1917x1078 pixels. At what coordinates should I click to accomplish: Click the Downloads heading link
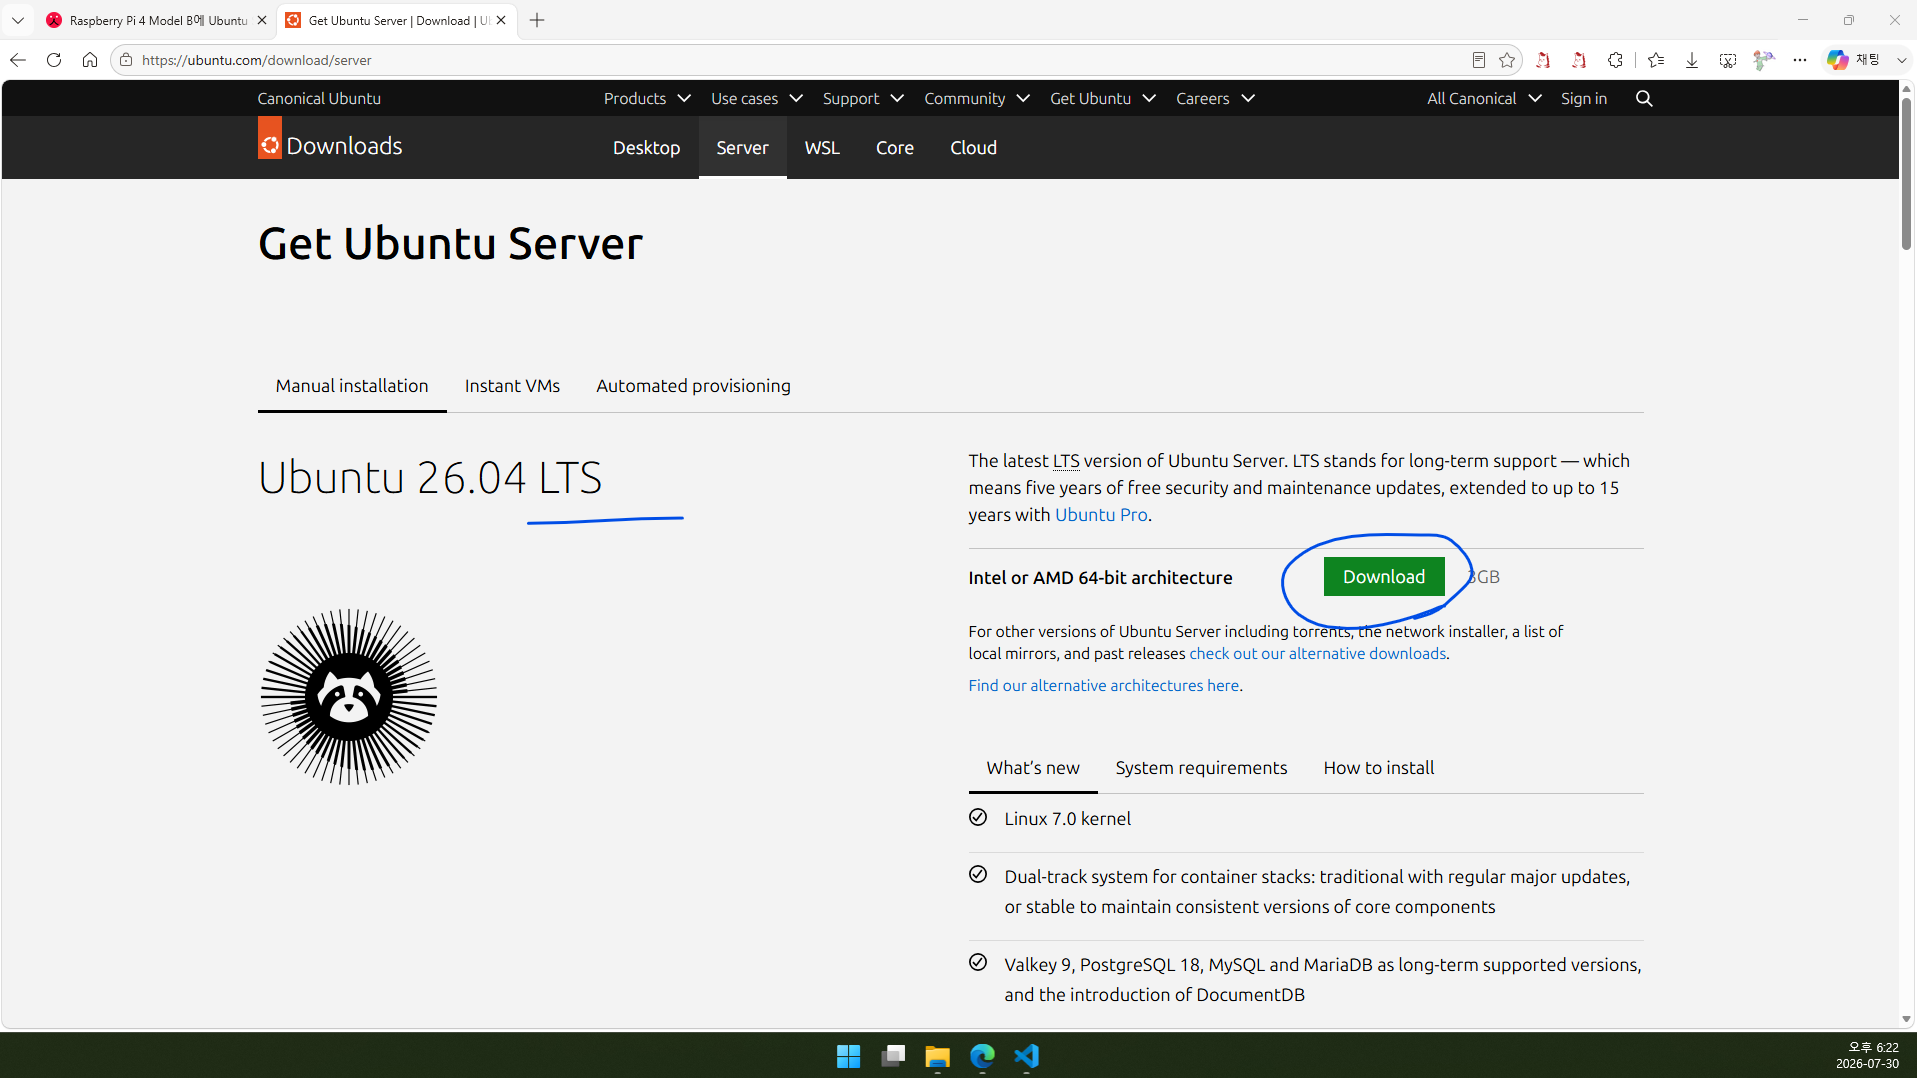coord(344,146)
